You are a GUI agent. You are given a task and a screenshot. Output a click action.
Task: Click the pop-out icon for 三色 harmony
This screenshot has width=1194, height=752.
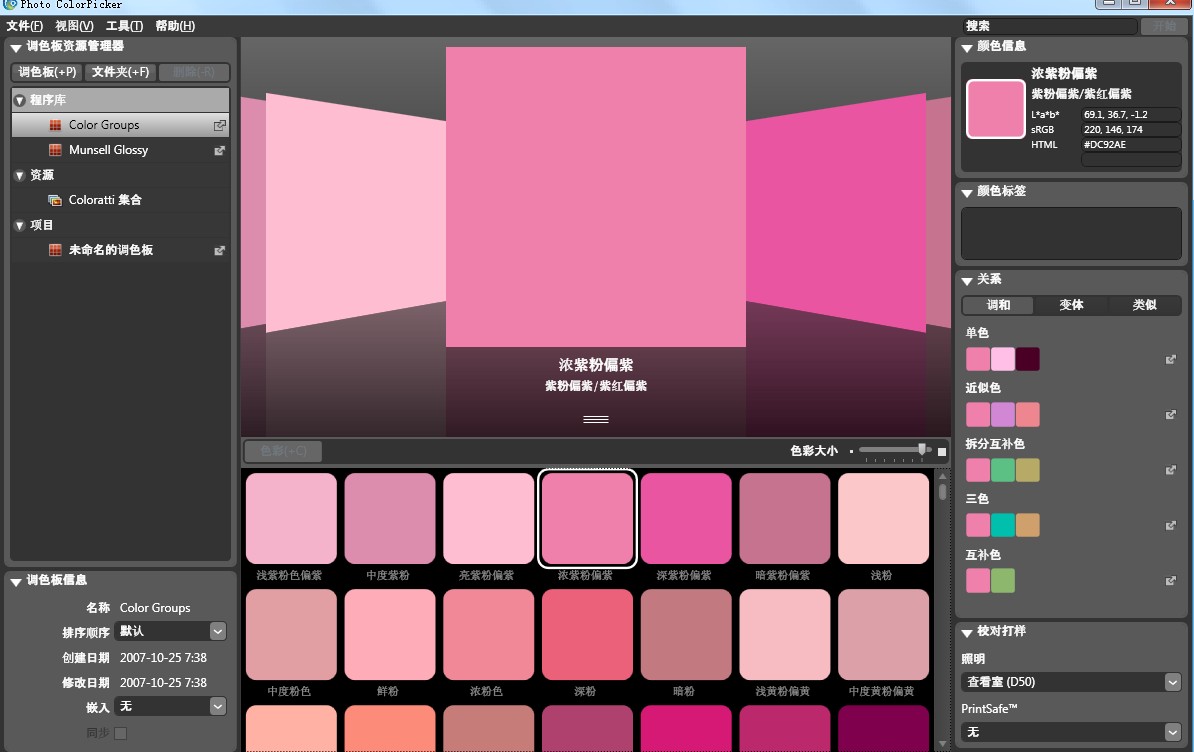point(1170,525)
